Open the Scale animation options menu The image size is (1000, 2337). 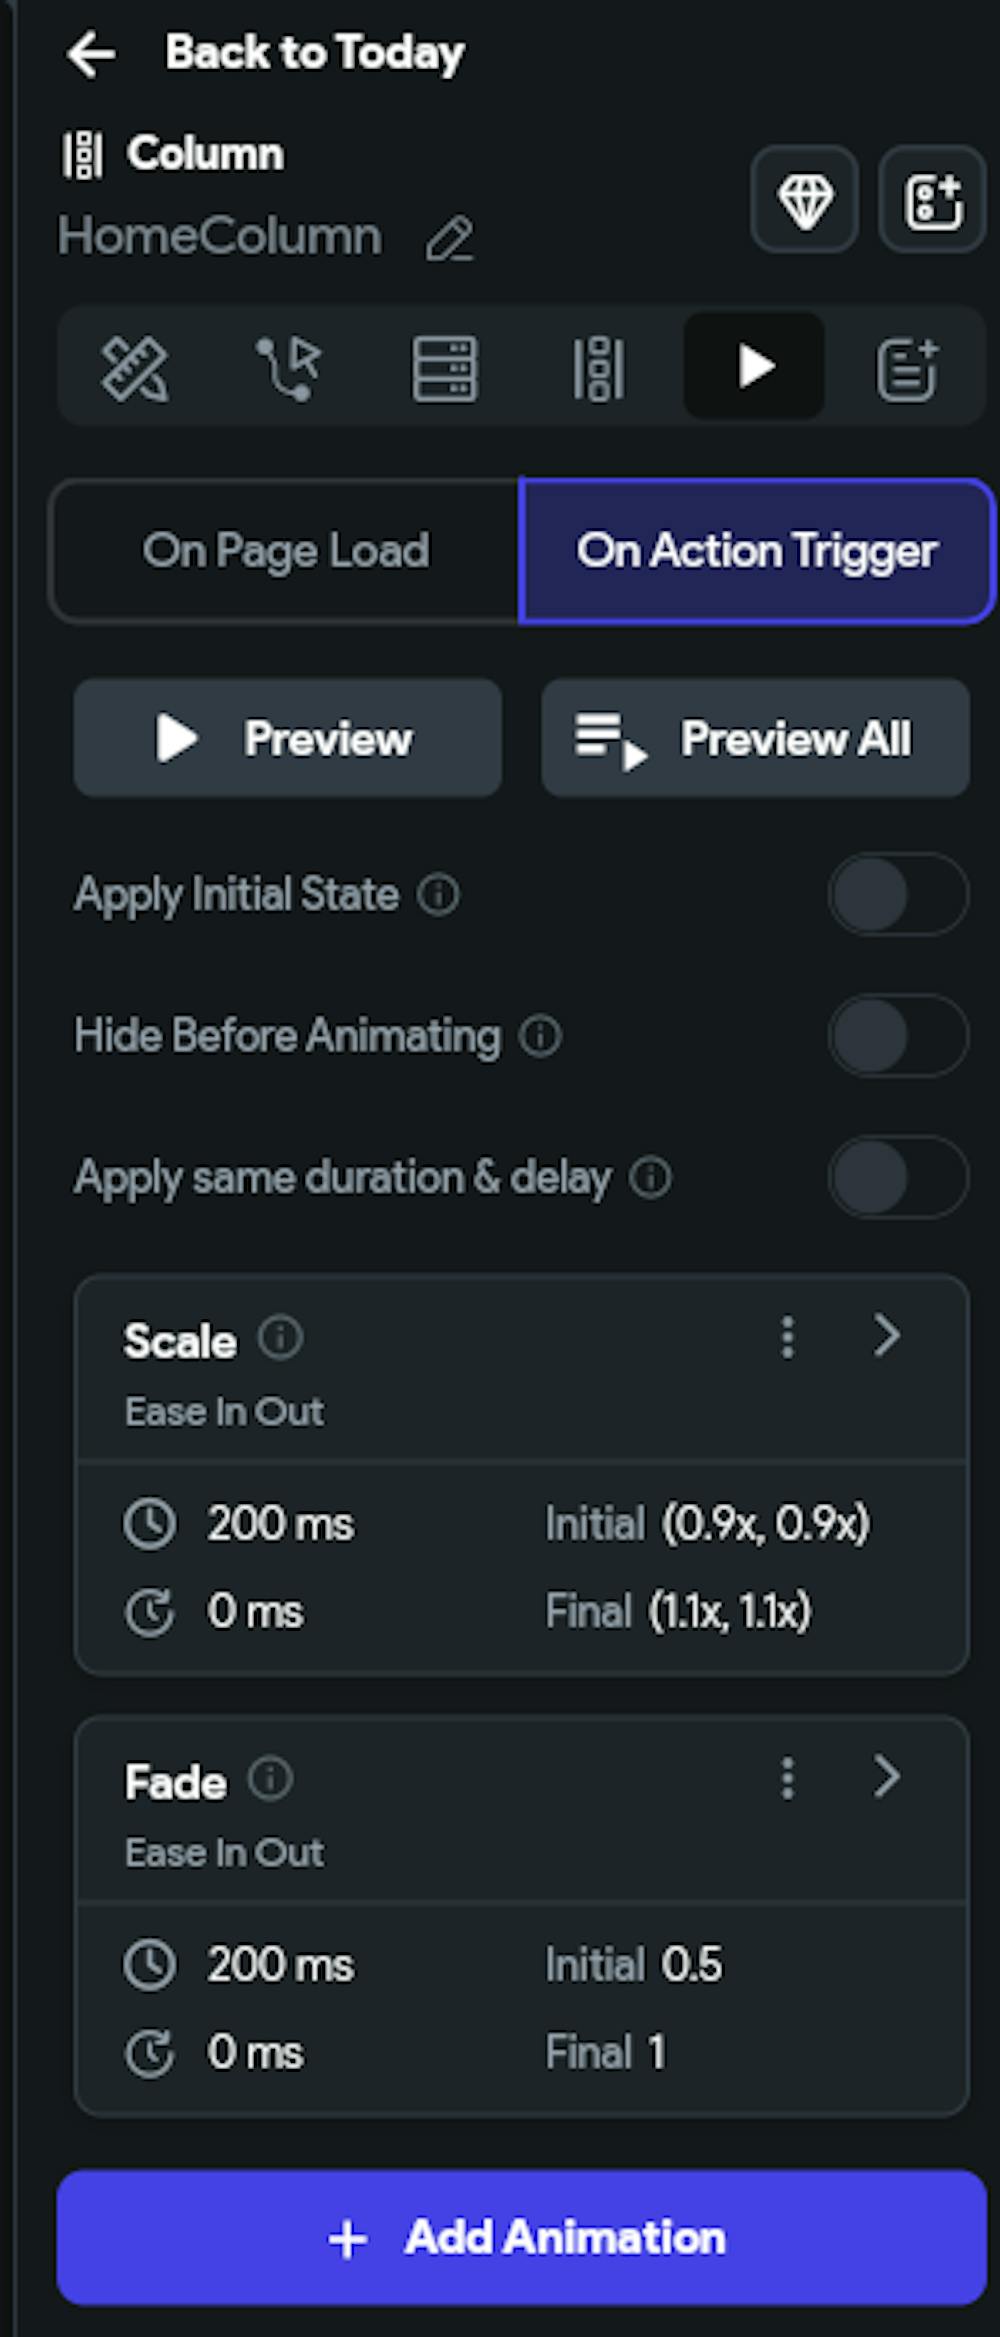tap(788, 1337)
